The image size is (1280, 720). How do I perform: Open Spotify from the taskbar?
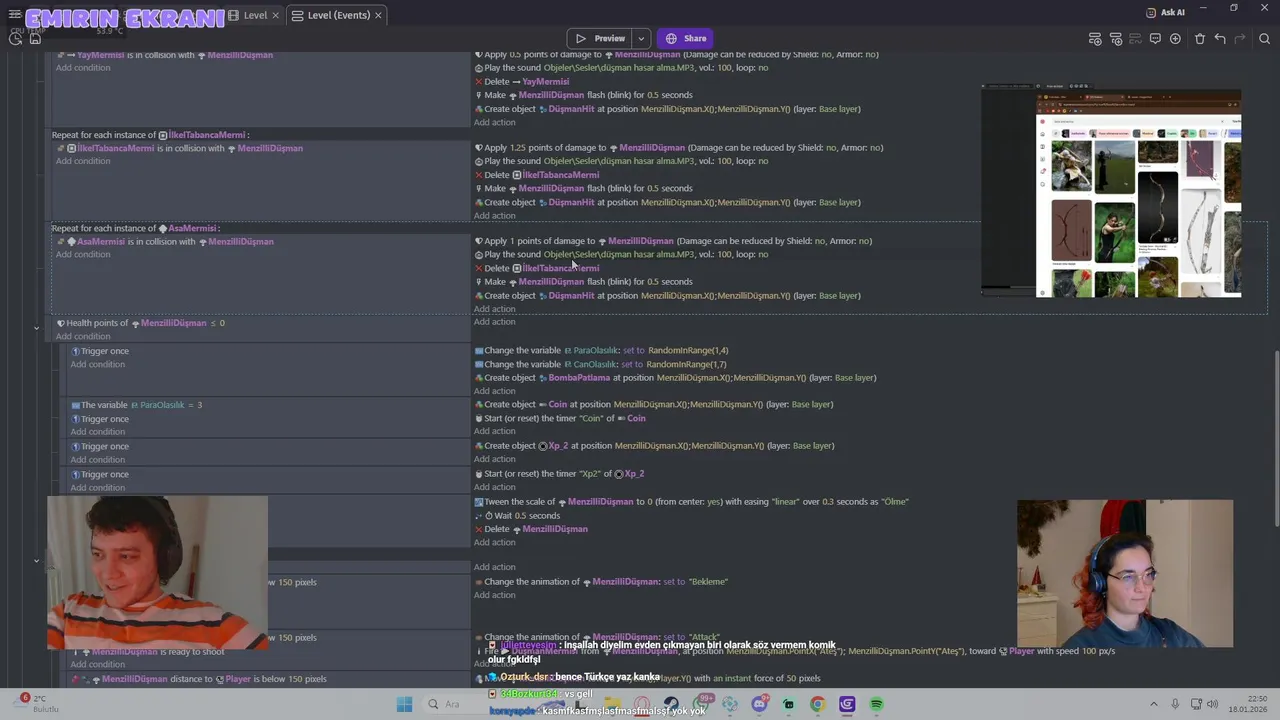(876, 704)
